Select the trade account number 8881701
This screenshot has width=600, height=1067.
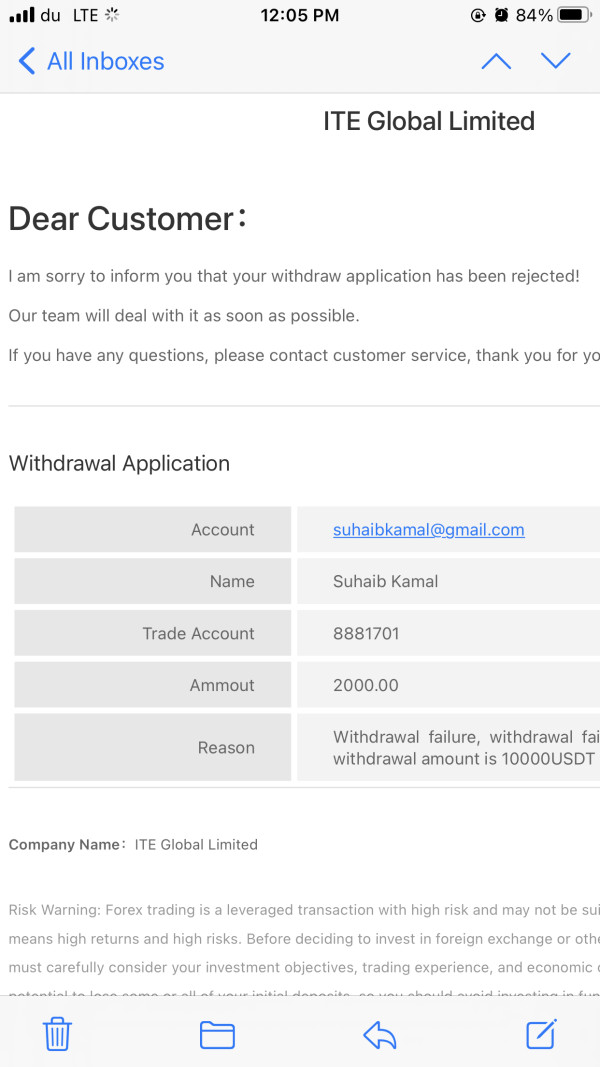[366, 633]
